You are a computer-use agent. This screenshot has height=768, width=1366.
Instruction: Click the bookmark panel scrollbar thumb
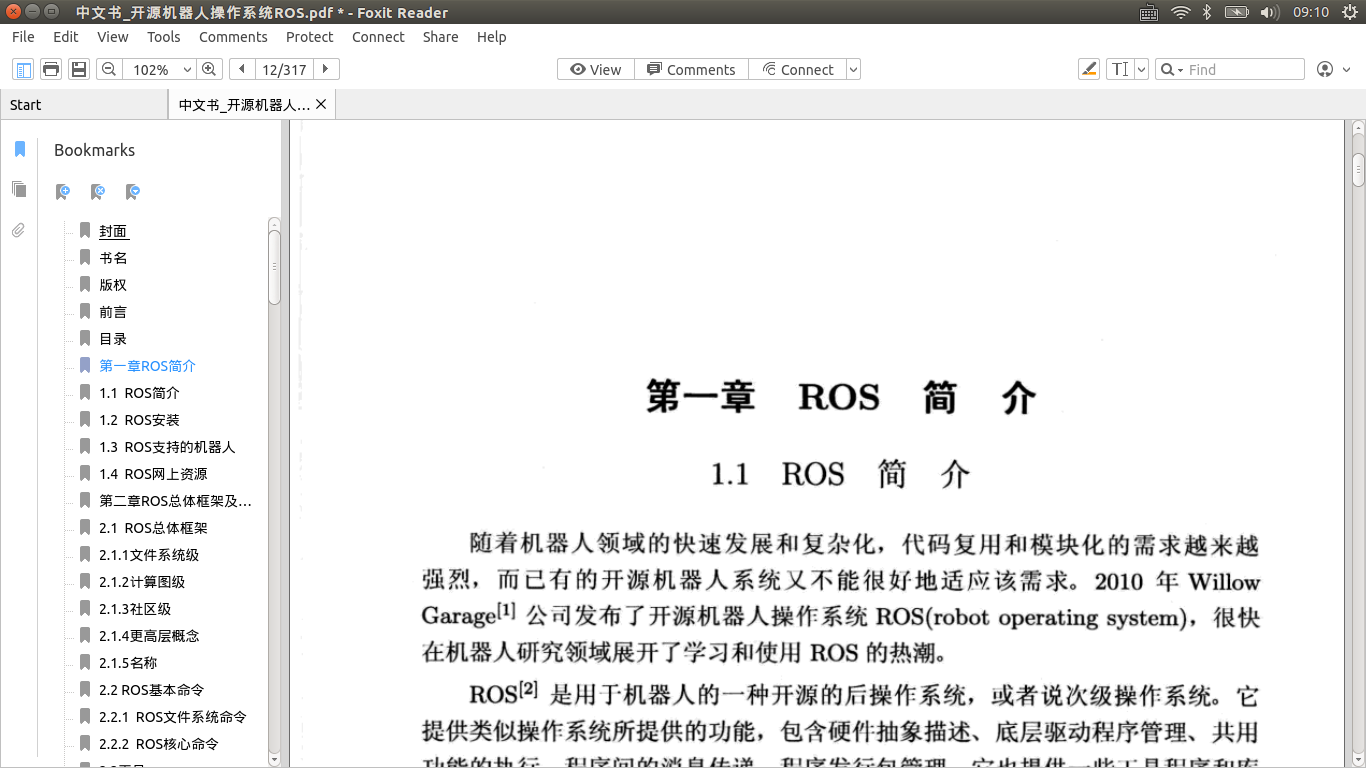pos(274,267)
